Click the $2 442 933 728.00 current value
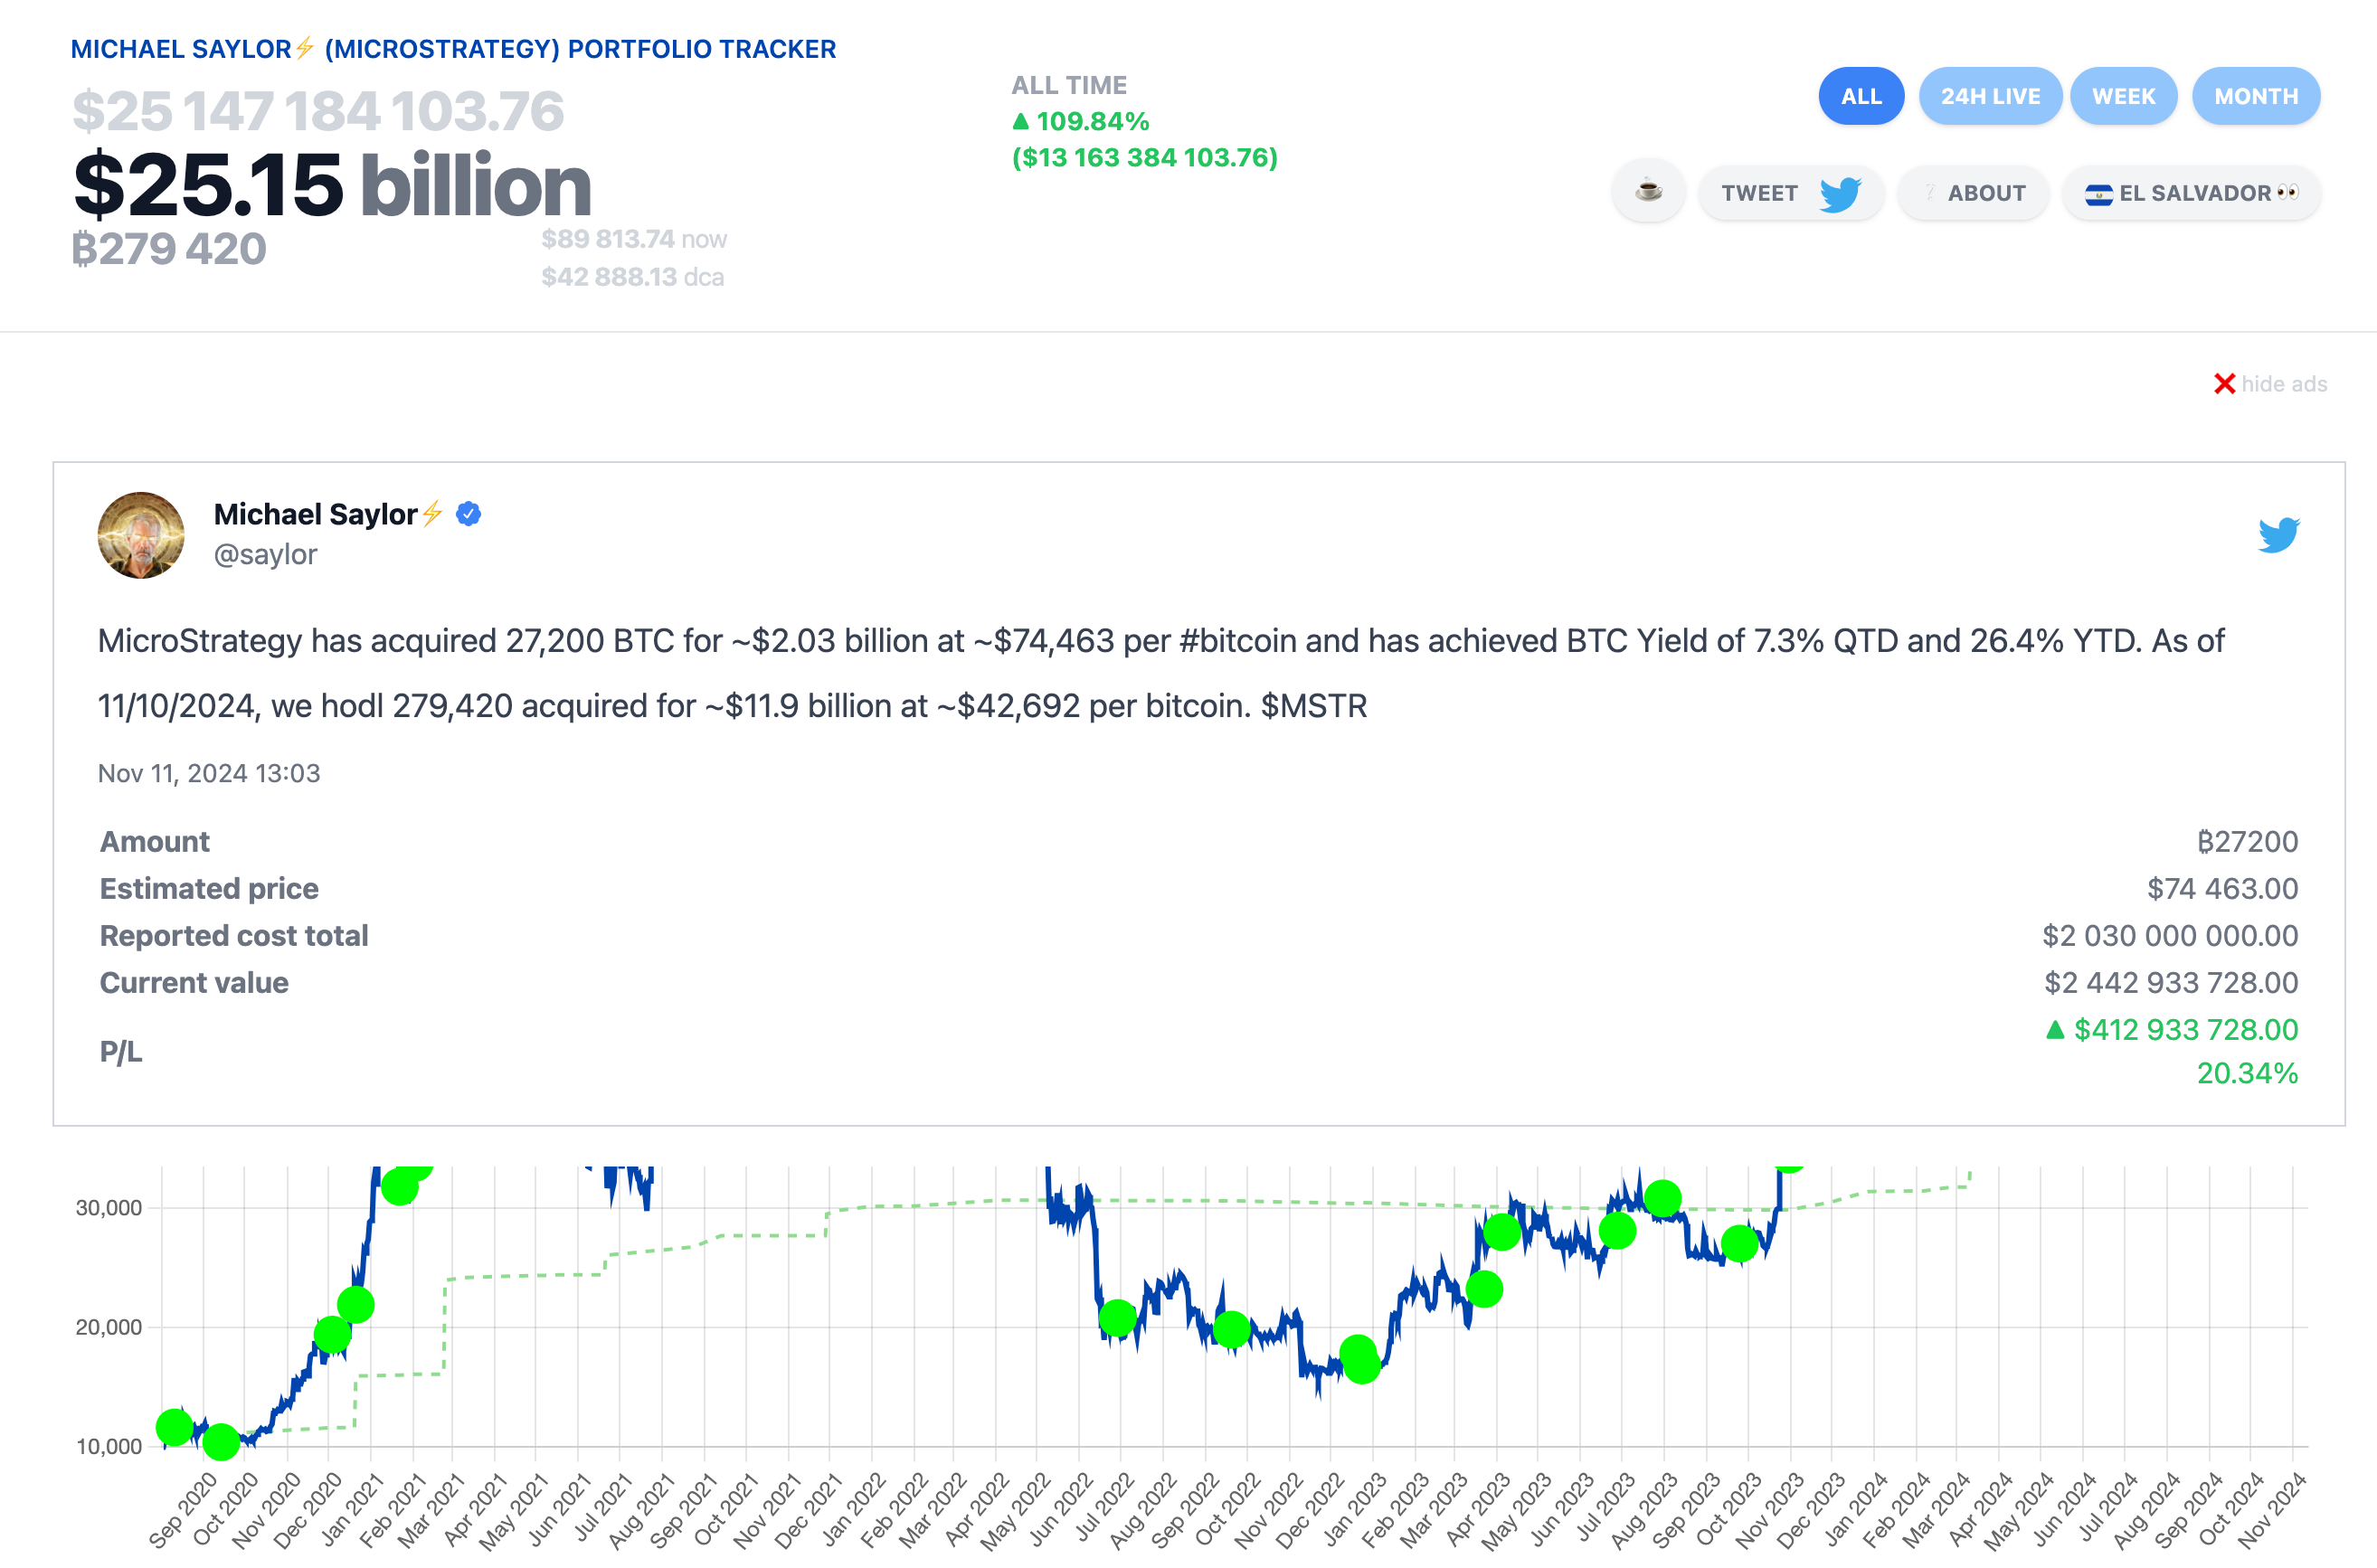The width and height of the screenshot is (2377, 1568). [x=2171, y=982]
